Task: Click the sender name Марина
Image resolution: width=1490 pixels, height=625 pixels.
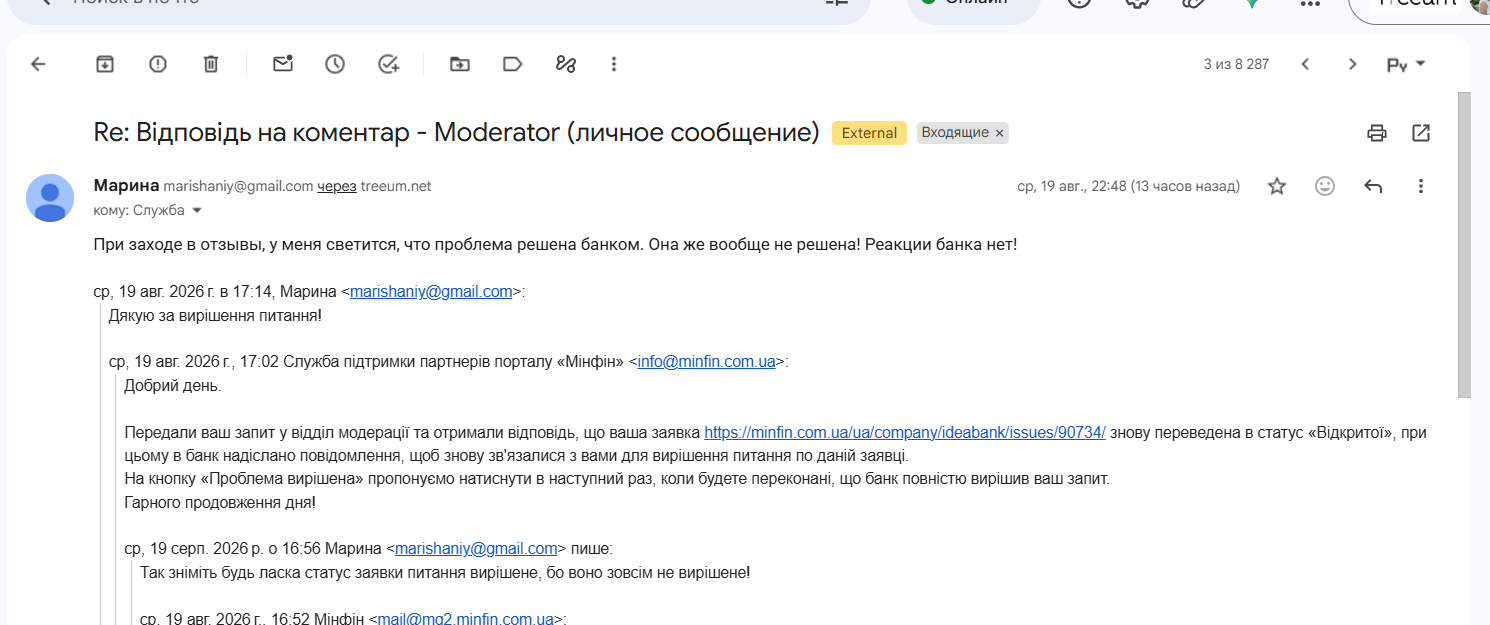Action: (x=126, y=186)
